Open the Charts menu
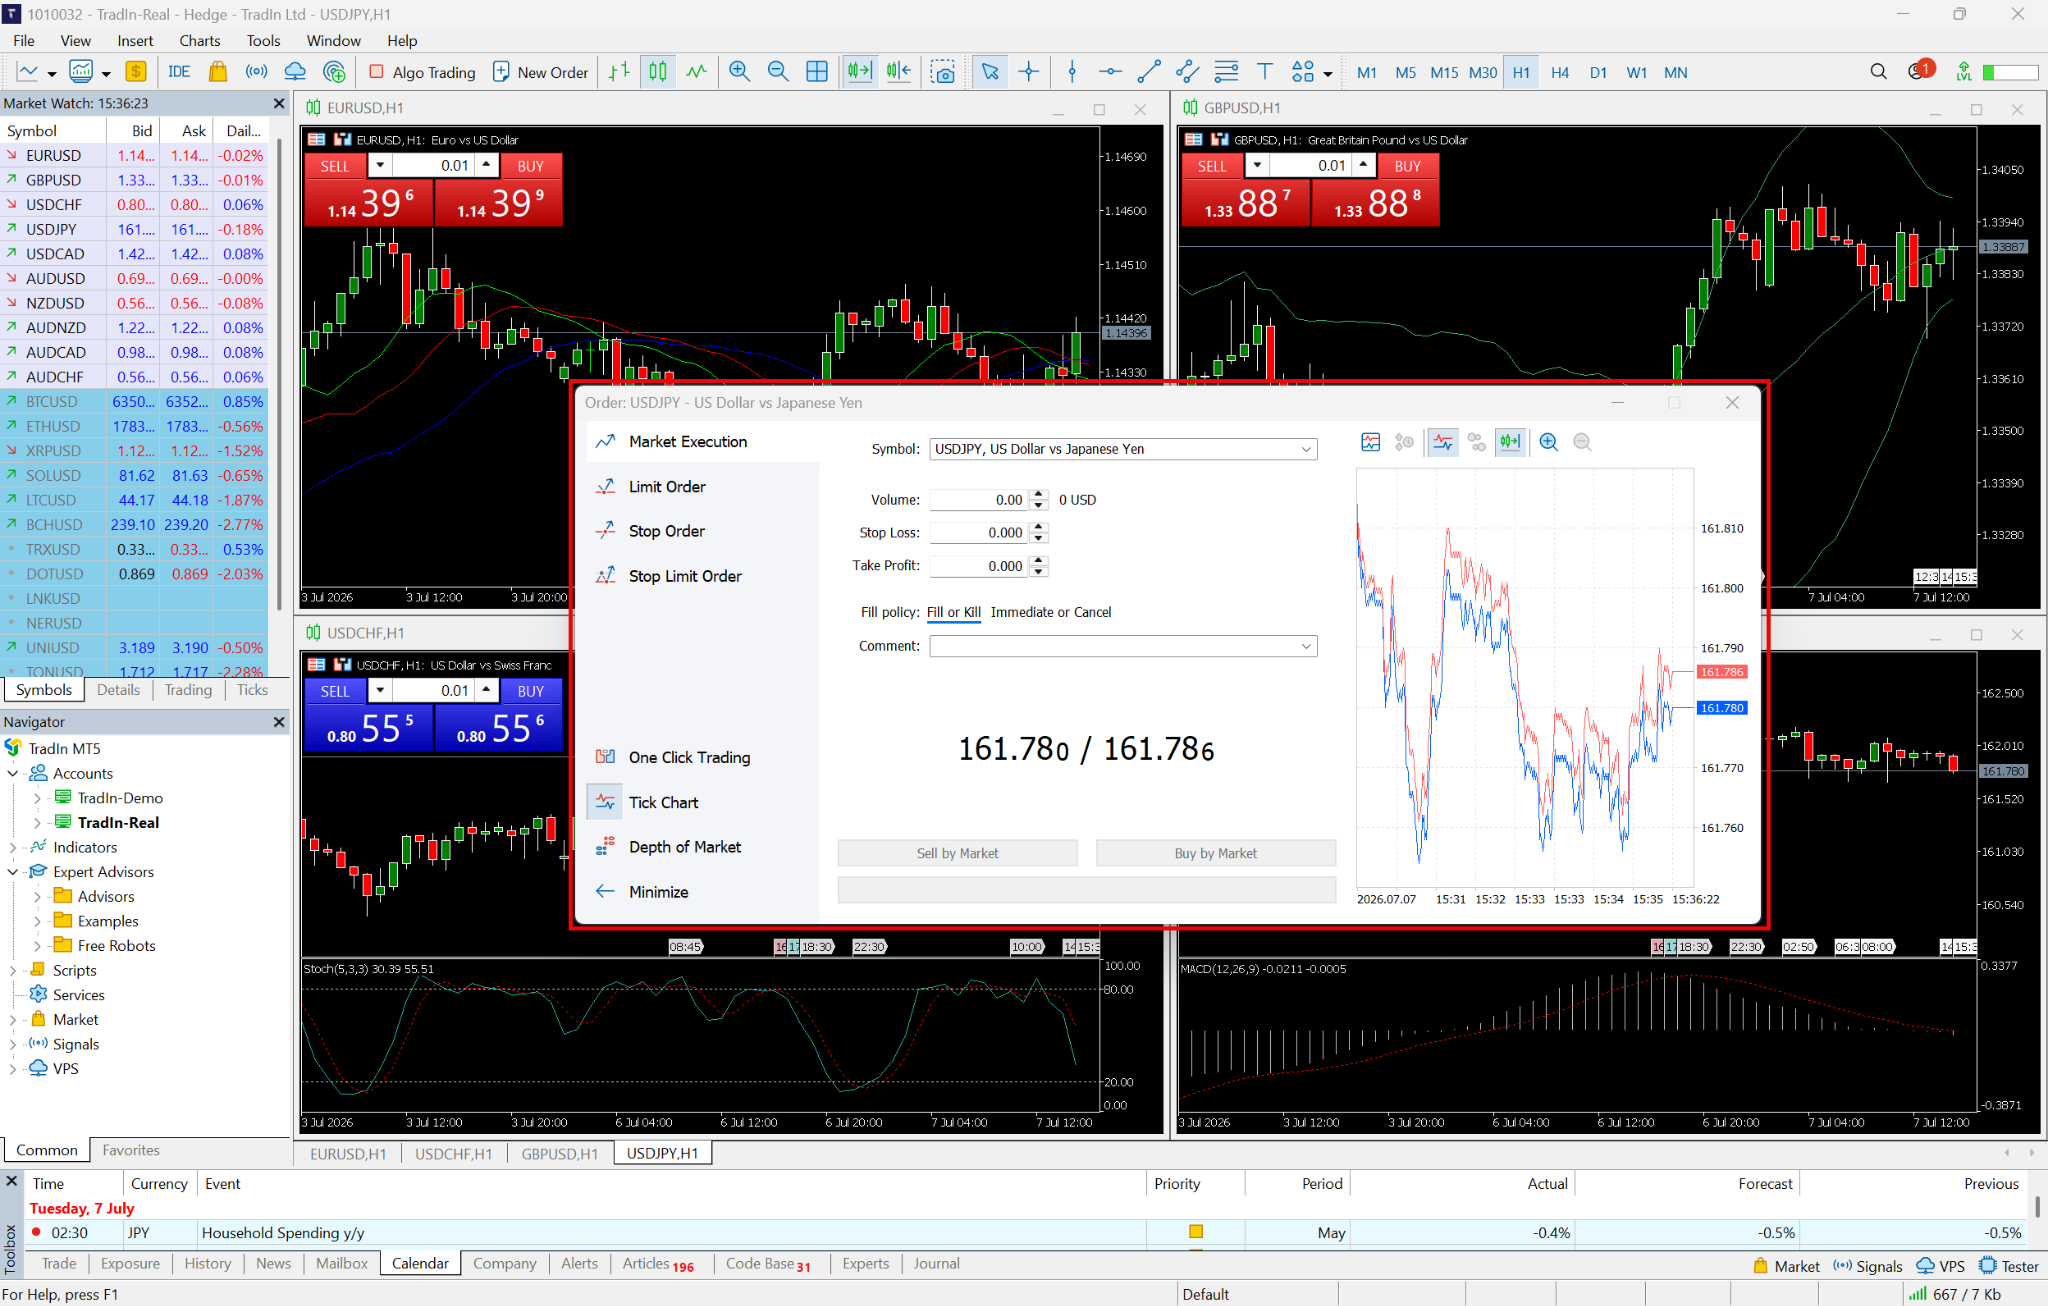The height and width of the screenshot is (1306, 2048). [x=199, y=40]
